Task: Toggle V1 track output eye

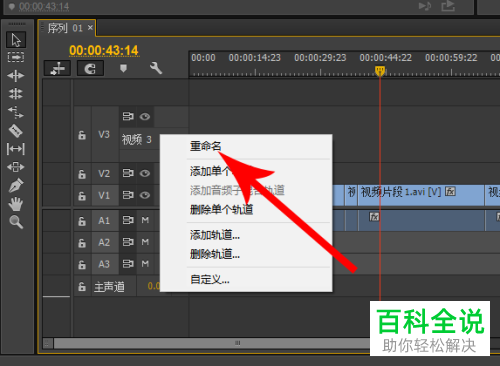Action: point(145,195)
